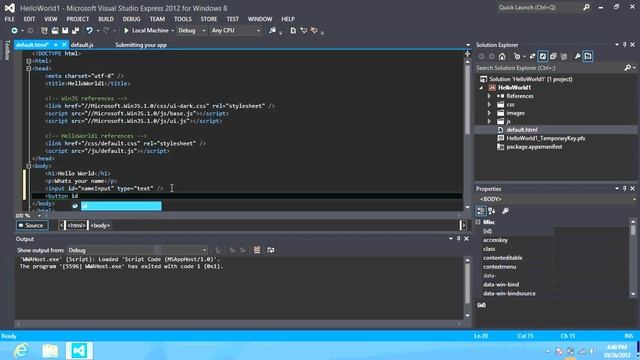Click the Open File toolbar icon

tap(55, 31)
